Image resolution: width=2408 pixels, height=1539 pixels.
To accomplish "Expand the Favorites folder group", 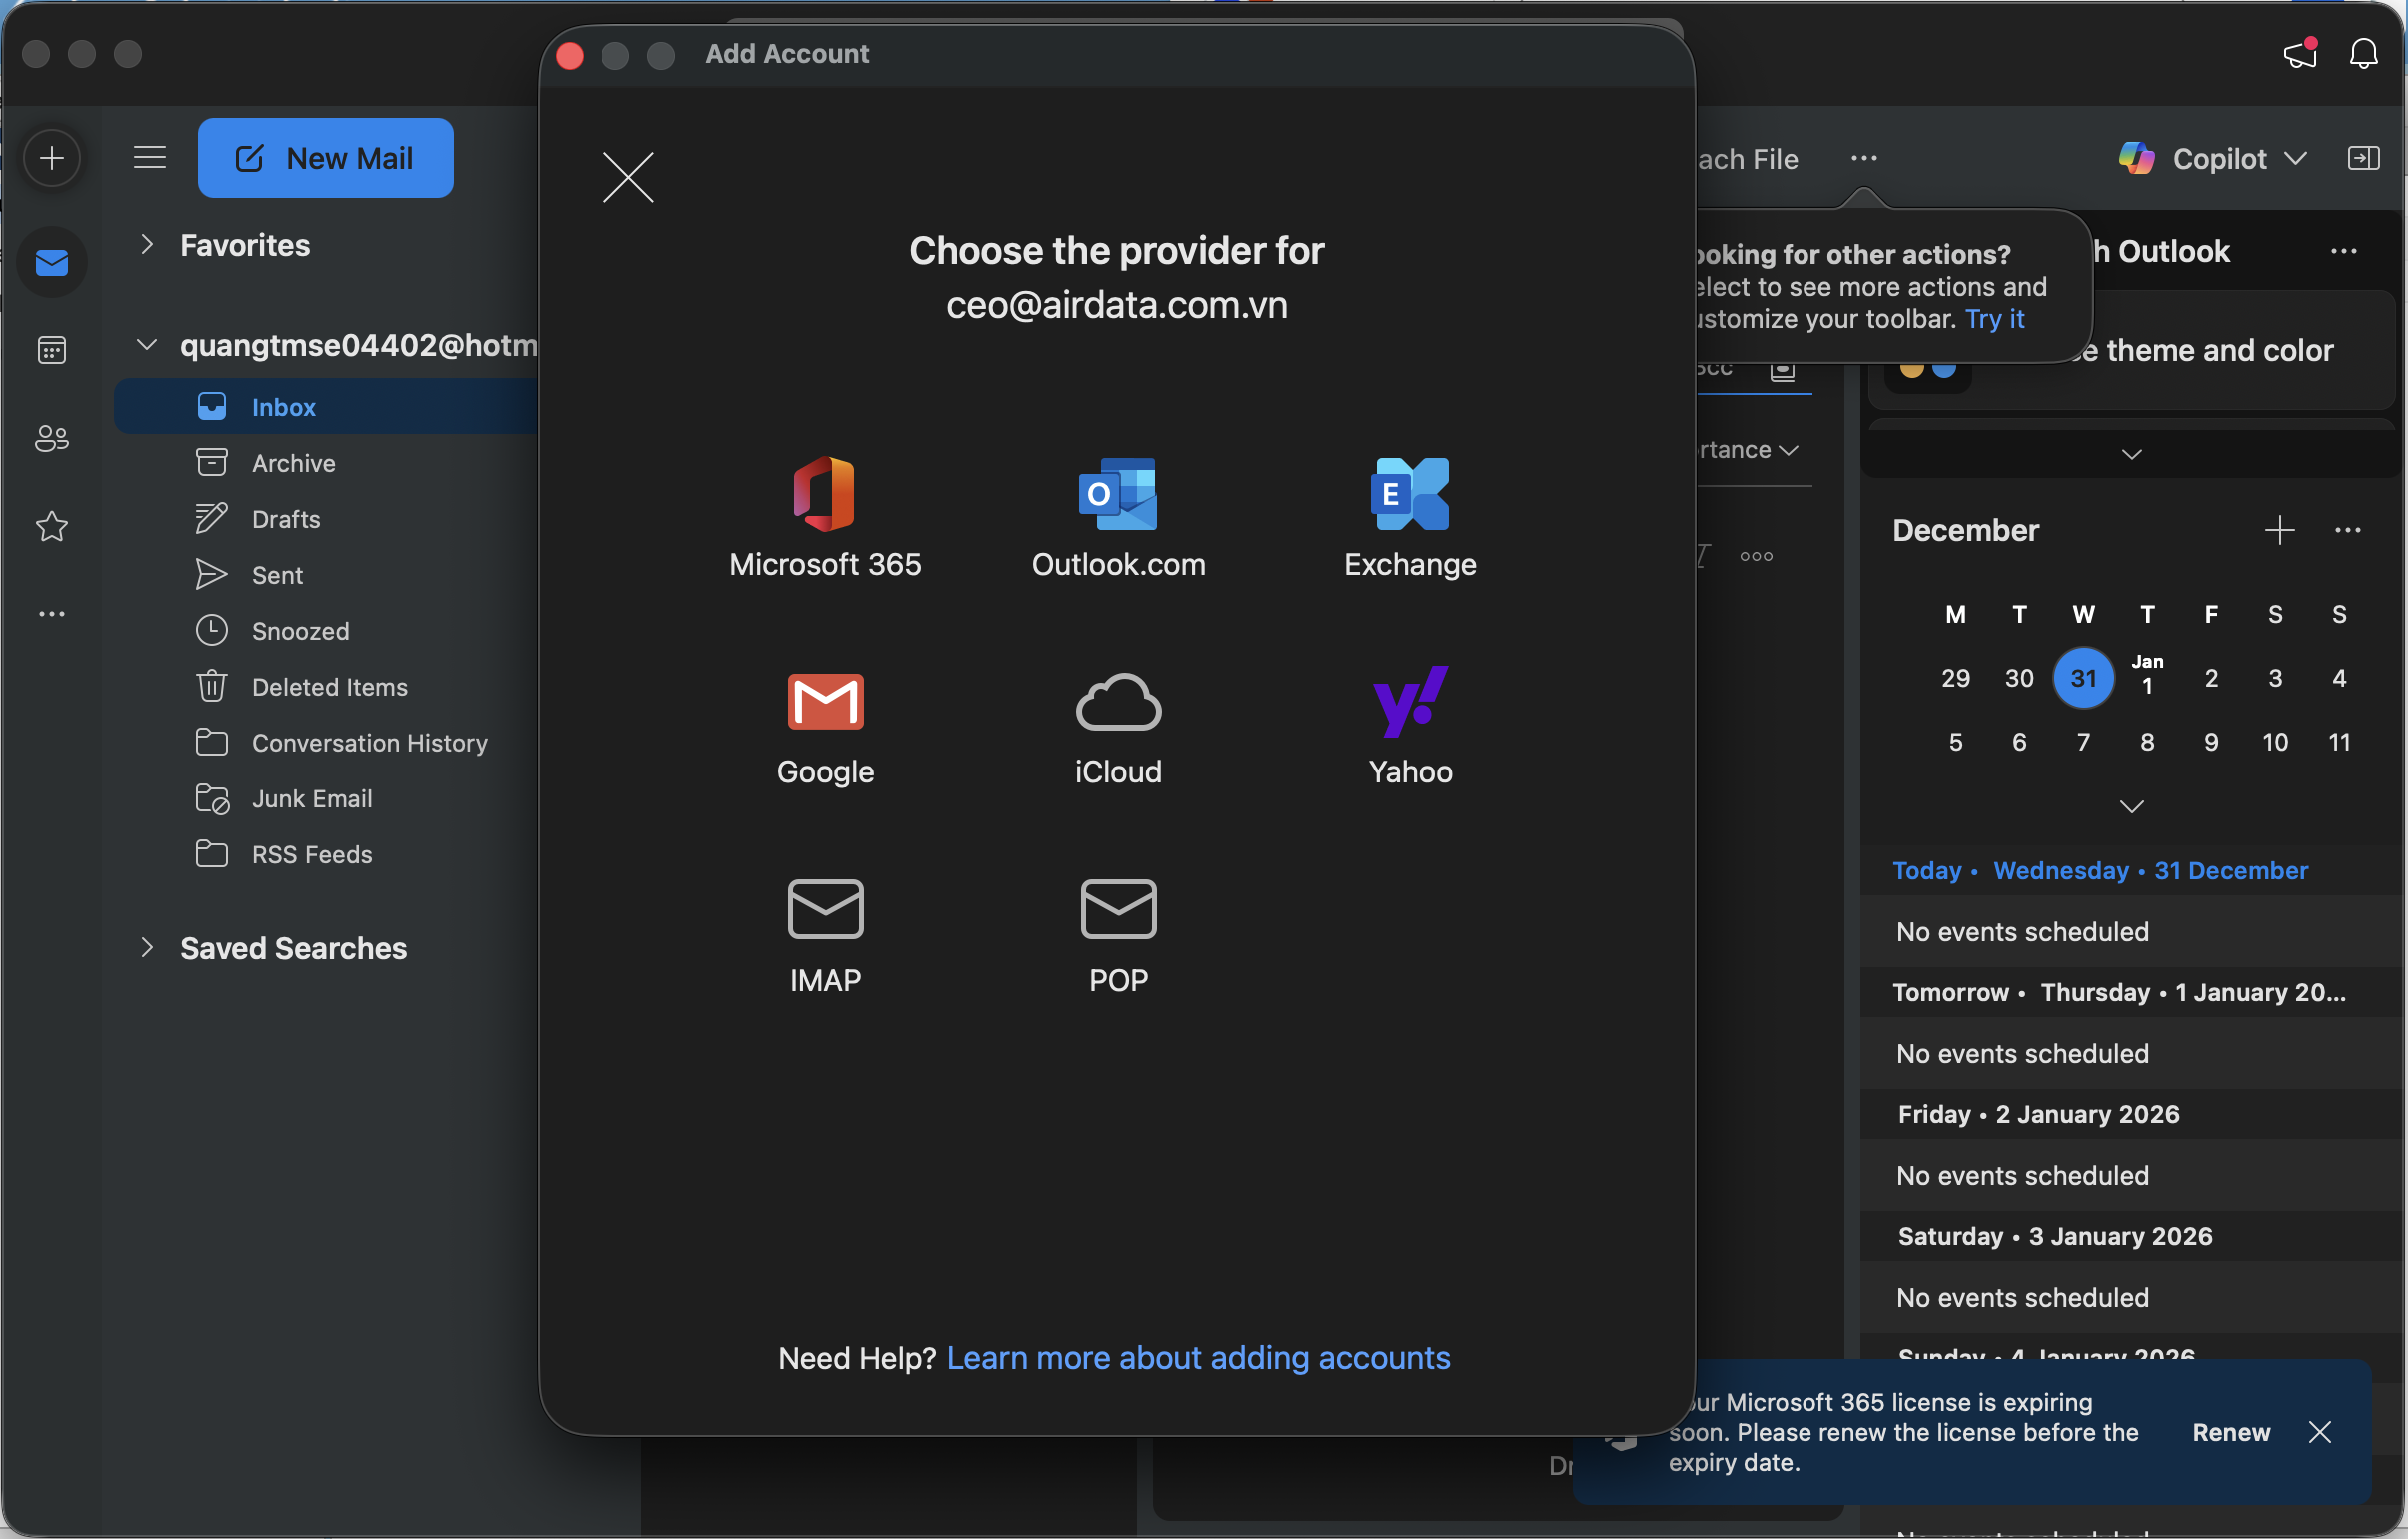I will pos(147,245).
